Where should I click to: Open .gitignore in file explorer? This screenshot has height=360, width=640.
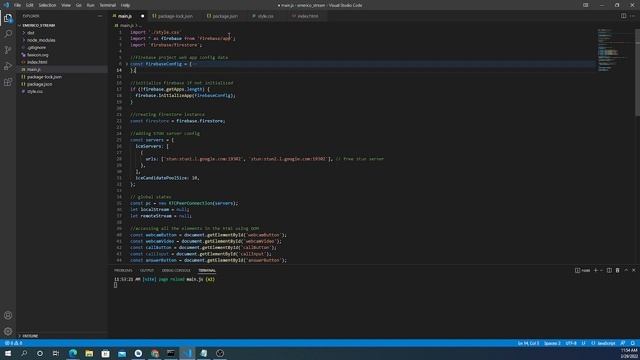36,47
